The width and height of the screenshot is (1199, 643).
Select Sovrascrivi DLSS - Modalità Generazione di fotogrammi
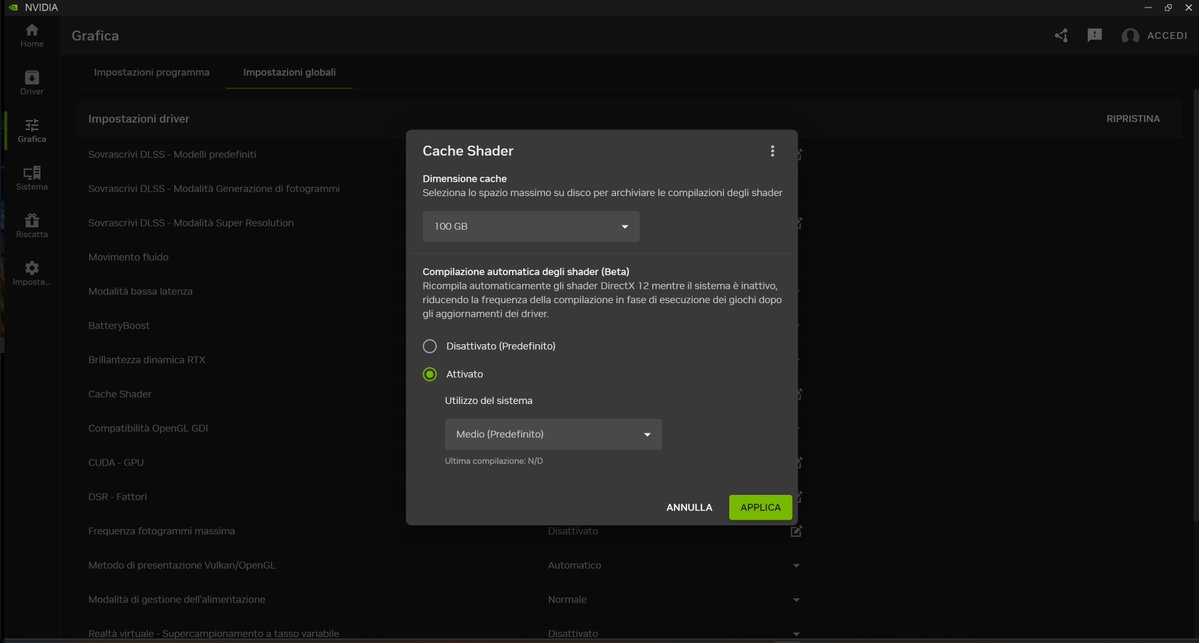coord(213,188)
